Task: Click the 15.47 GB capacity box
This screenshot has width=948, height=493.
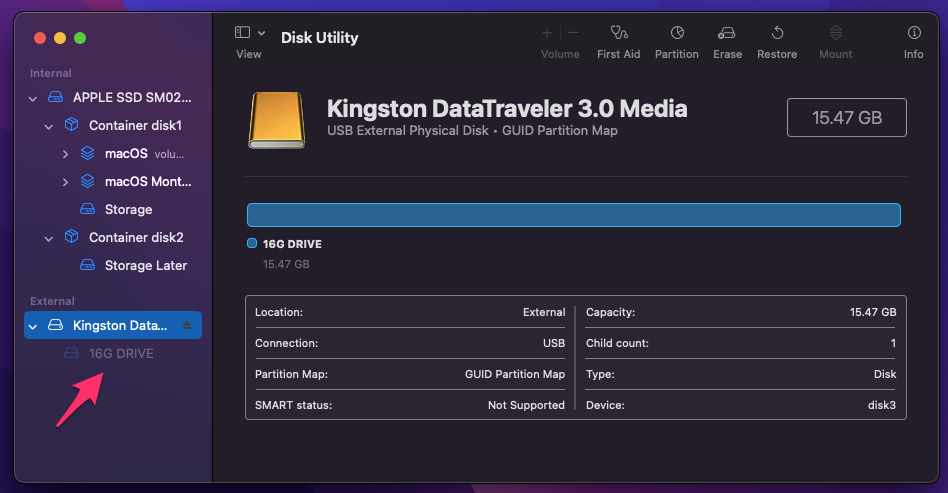Action: [846, 117]
